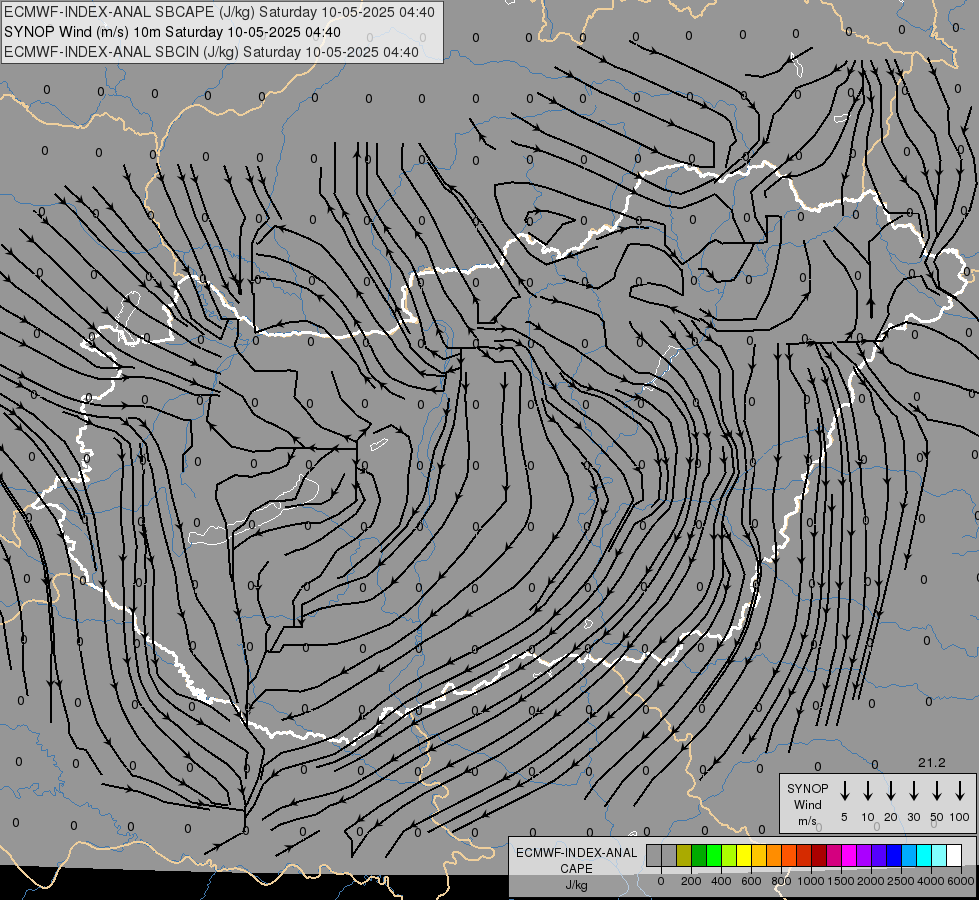Pick the pale cyan swatch before 6000
979x900 pixels.
point(938,855)
